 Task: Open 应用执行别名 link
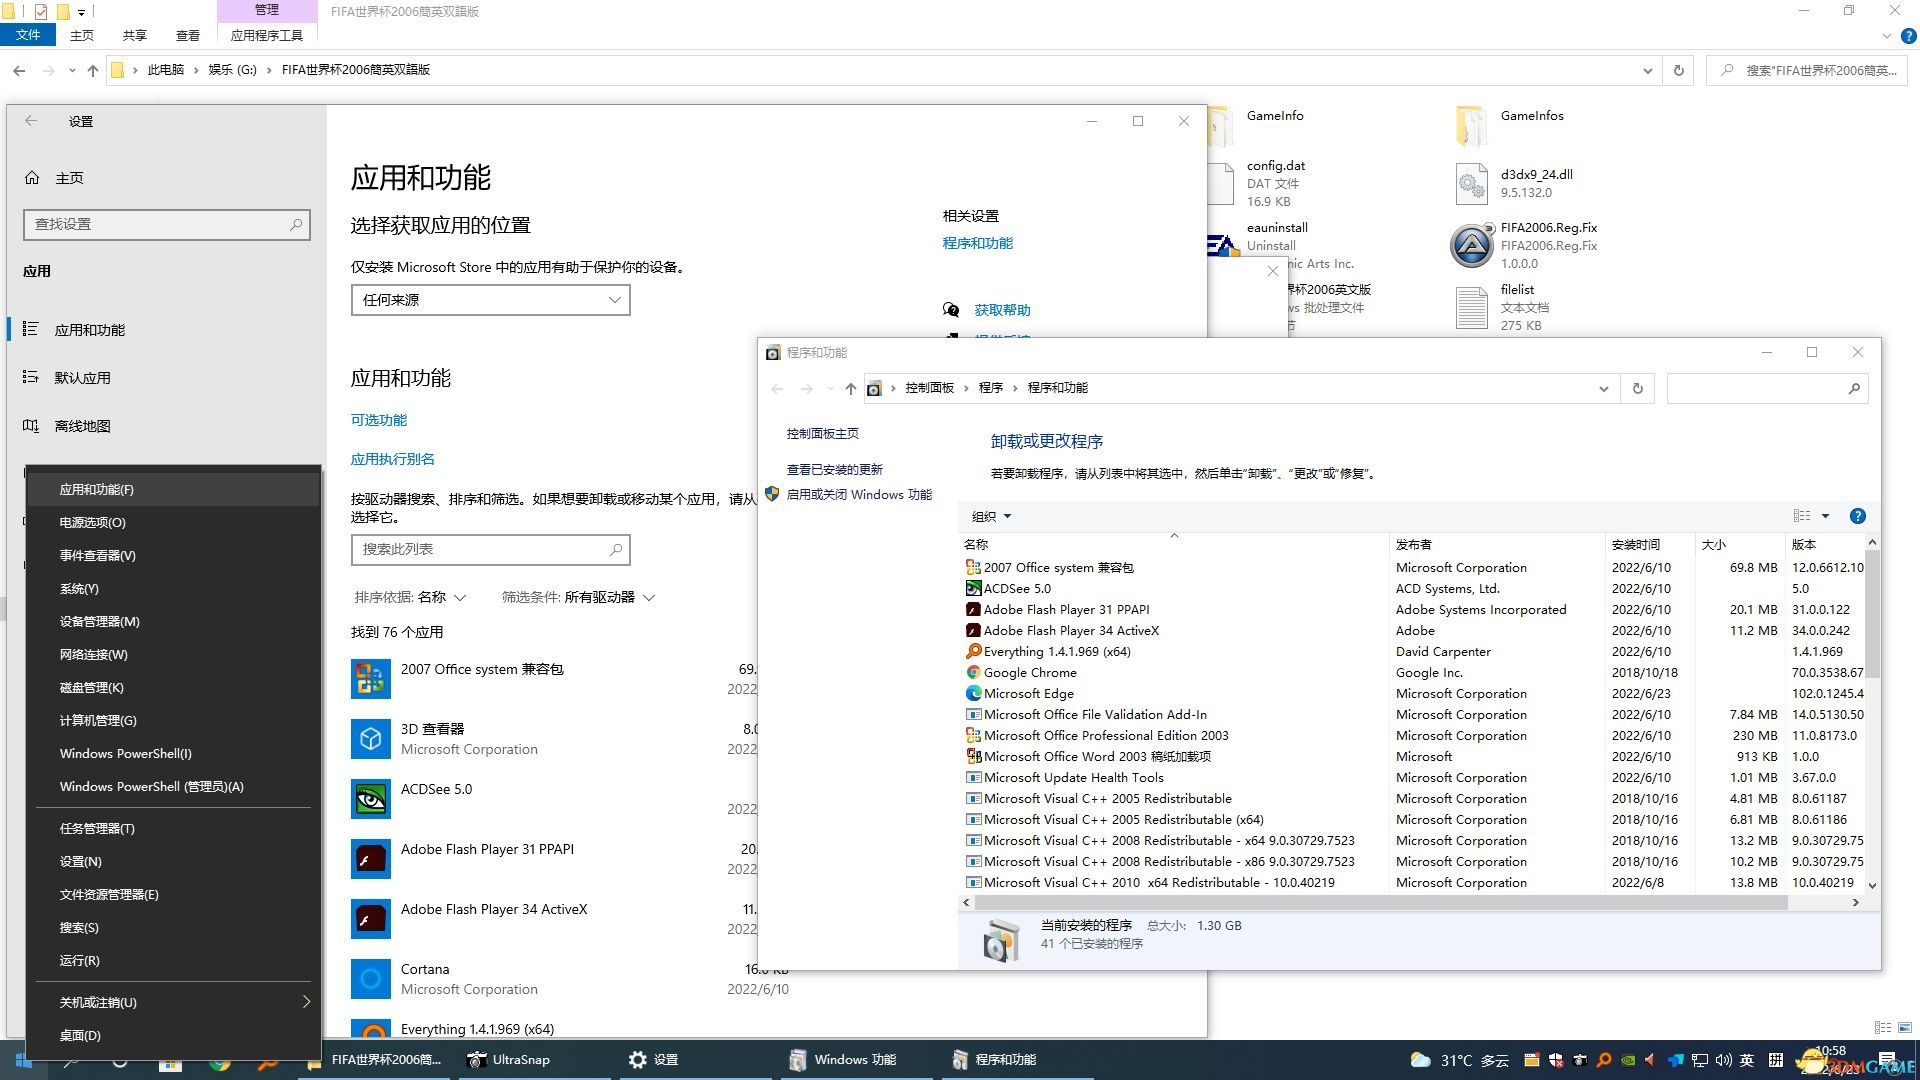tap(392, 459)
